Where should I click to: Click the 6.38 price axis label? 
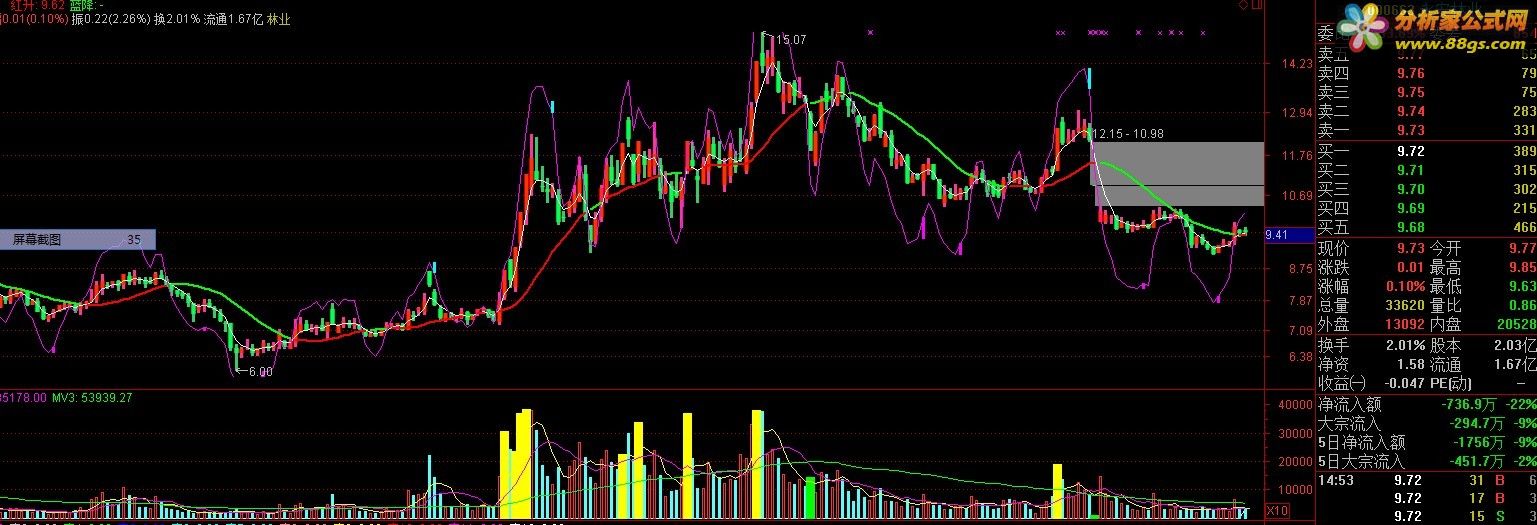pyautogui.click(x=1300, y=356)
